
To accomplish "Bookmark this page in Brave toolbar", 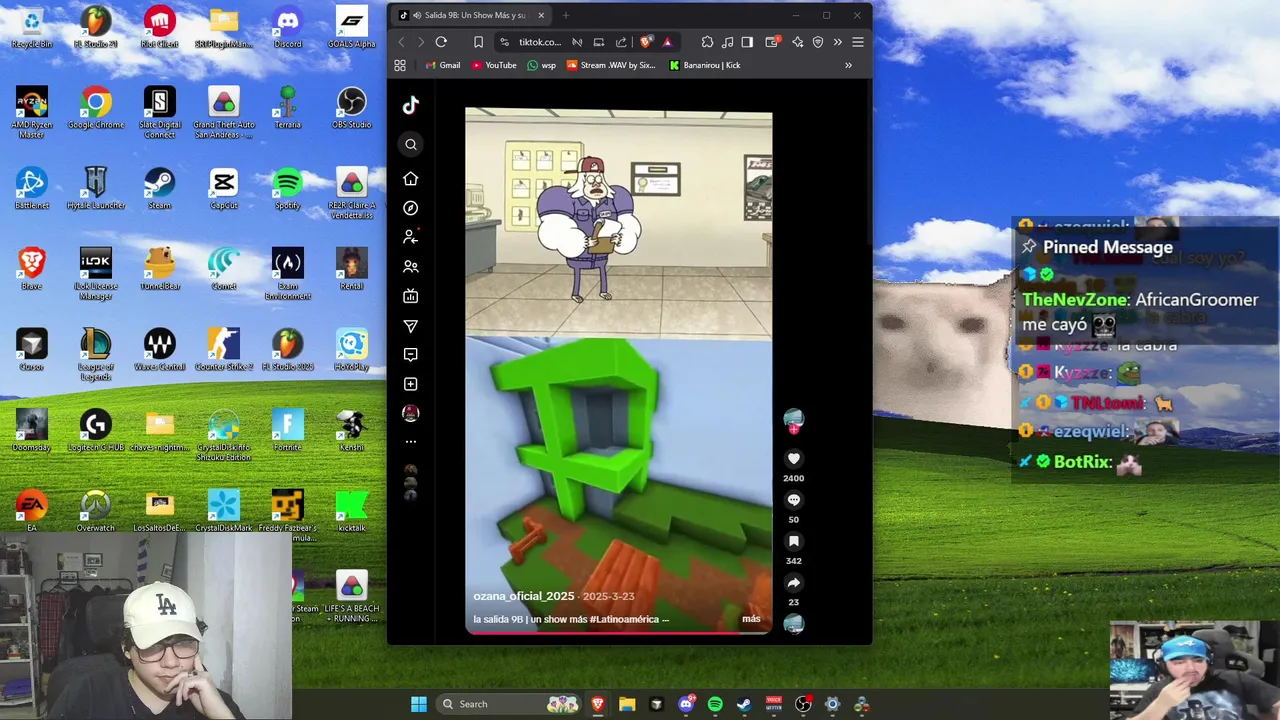I will pyautogui.click(x=478, y=42).
